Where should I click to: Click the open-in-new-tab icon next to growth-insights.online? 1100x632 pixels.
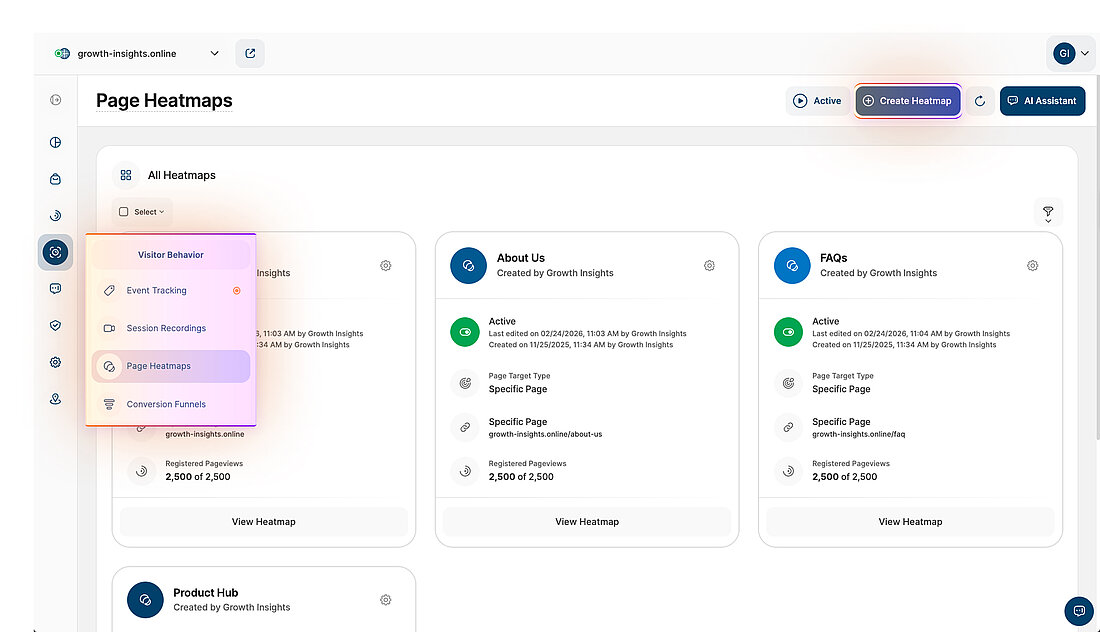pyautogui.click(x=250, y=53)
